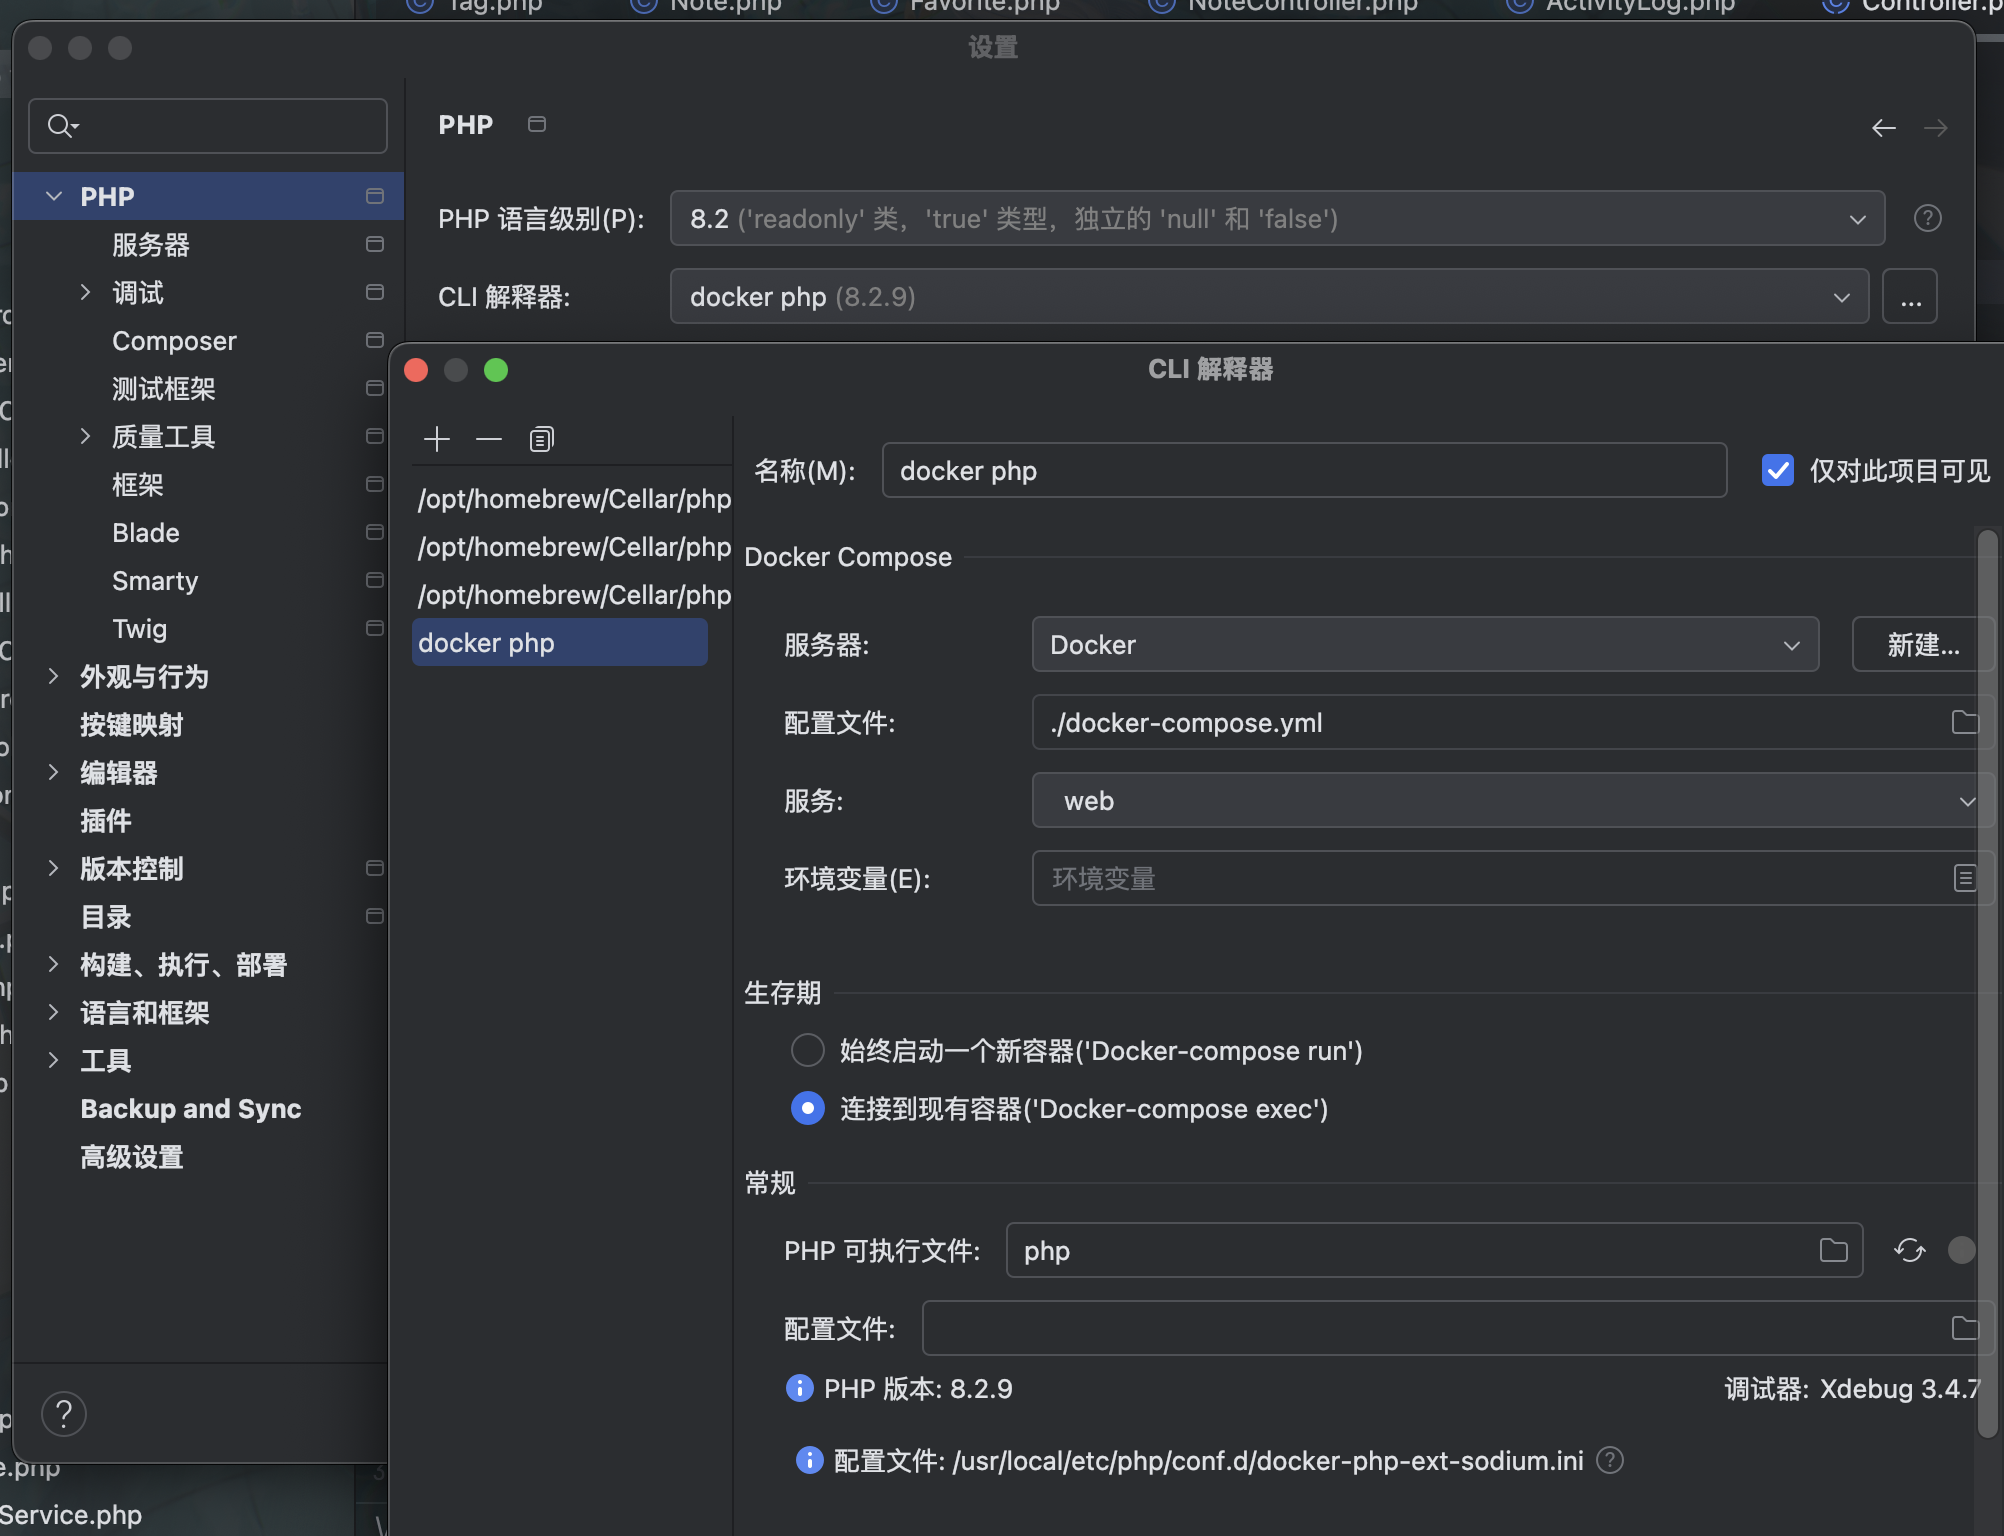Click the 名称 input field
This screenshot has height=1536, width=2004.
point(1303,470)
